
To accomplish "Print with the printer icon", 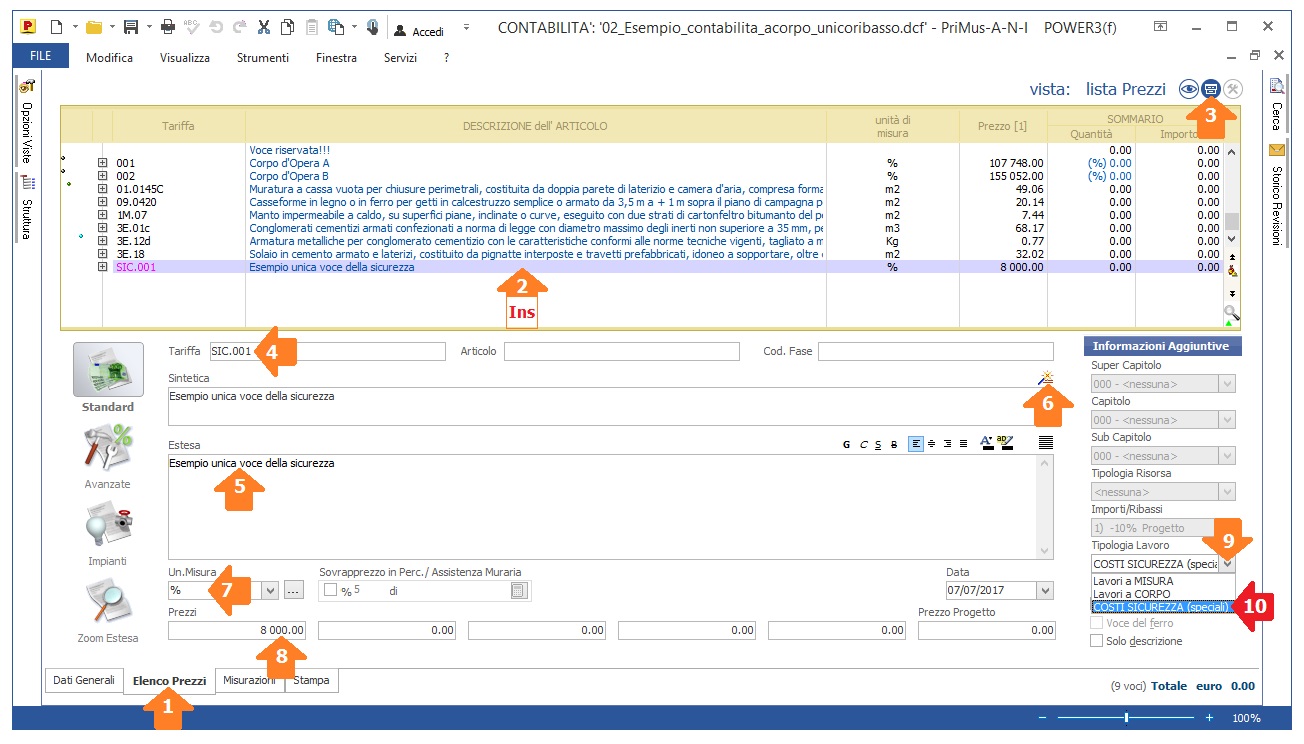I will [x=168, y=28].
